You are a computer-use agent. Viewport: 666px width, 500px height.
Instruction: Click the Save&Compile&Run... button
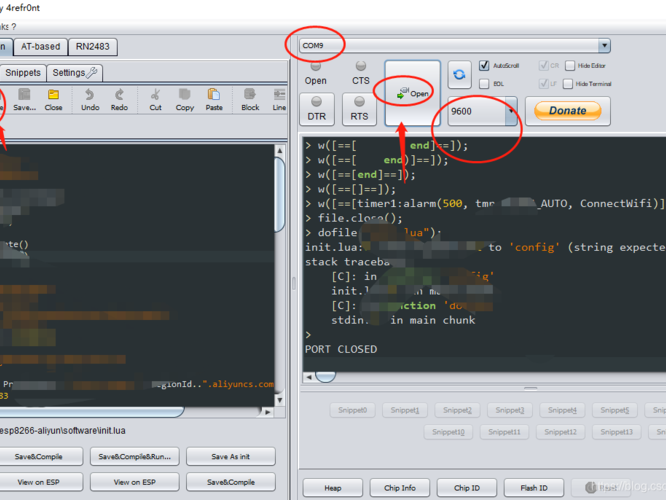pyautogui.click(x=135, y=457)
